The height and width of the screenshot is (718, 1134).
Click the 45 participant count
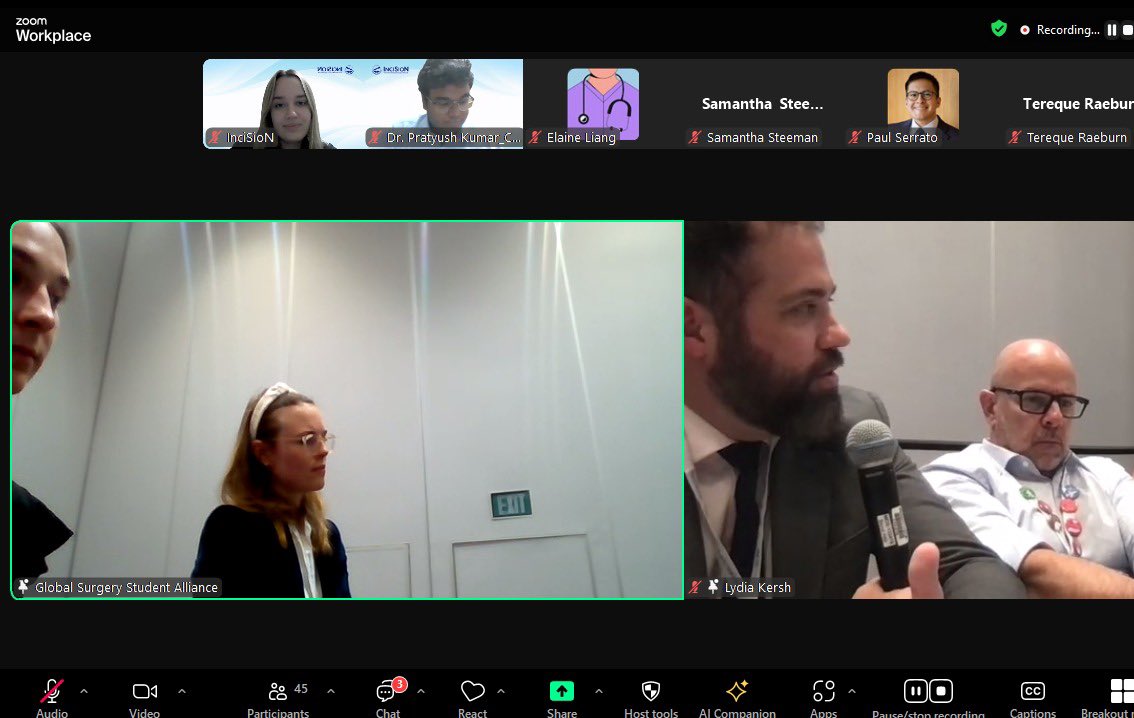pyautogui.click(x=301, y=688)
